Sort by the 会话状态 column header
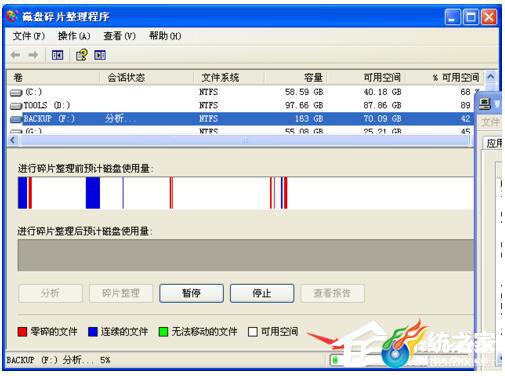 point(147,78)
